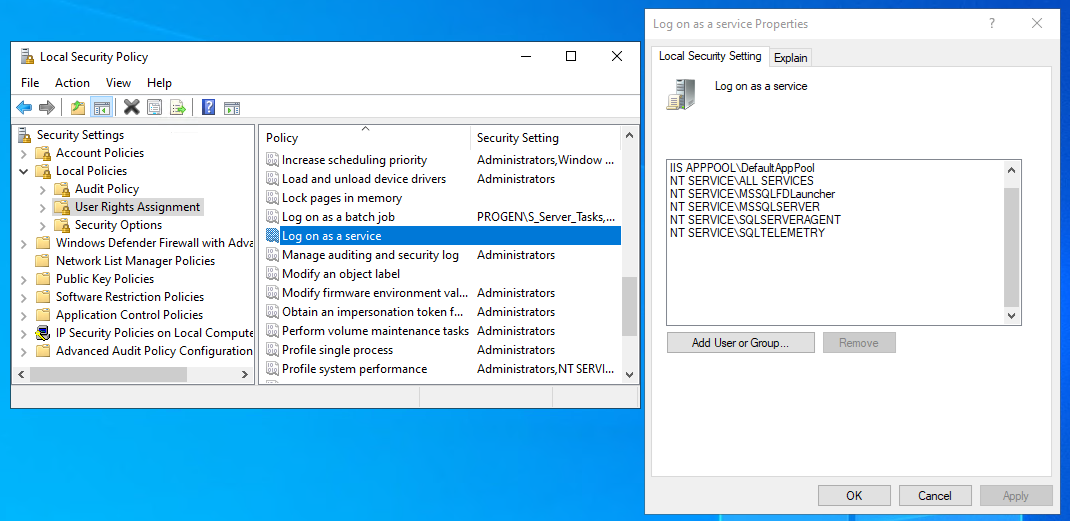
Task: Open Properties via the toolbar icon
Action: pos(155,107)
